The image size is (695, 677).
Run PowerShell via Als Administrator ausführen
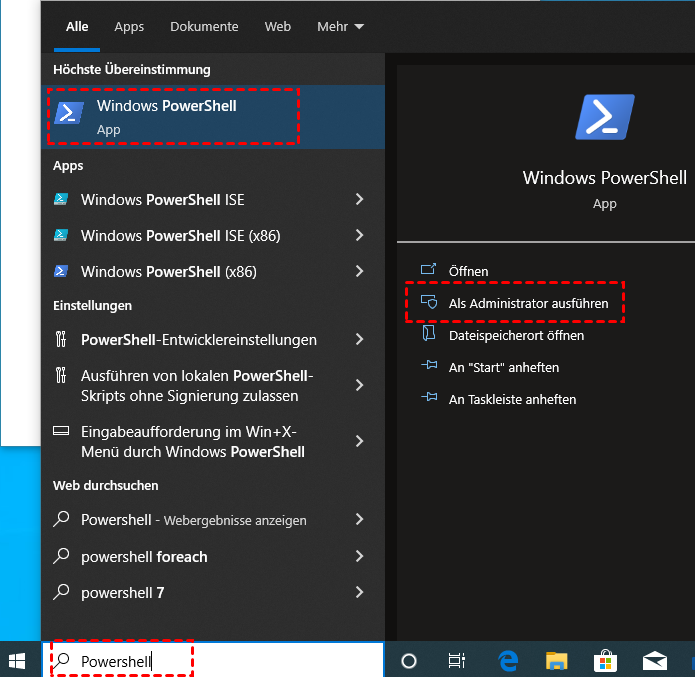(528, 303)
